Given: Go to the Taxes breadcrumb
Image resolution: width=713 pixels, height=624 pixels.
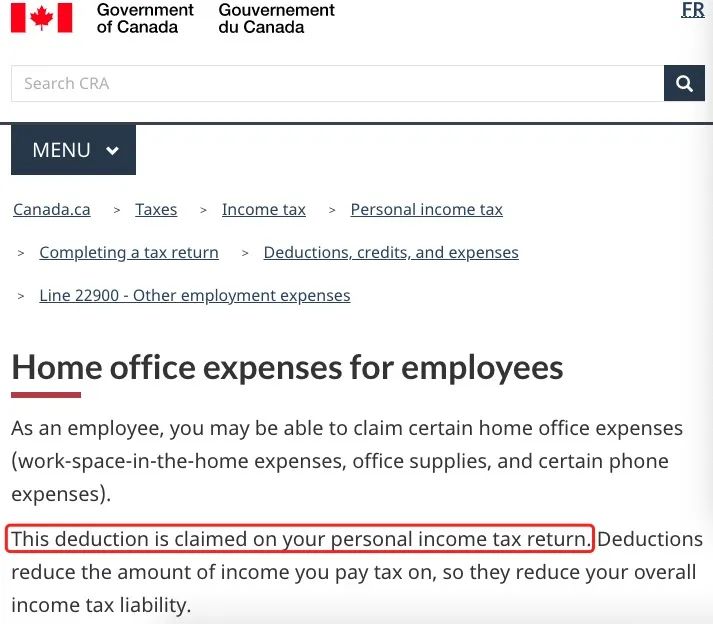Looking at the screenshot, I should (156, 210).
